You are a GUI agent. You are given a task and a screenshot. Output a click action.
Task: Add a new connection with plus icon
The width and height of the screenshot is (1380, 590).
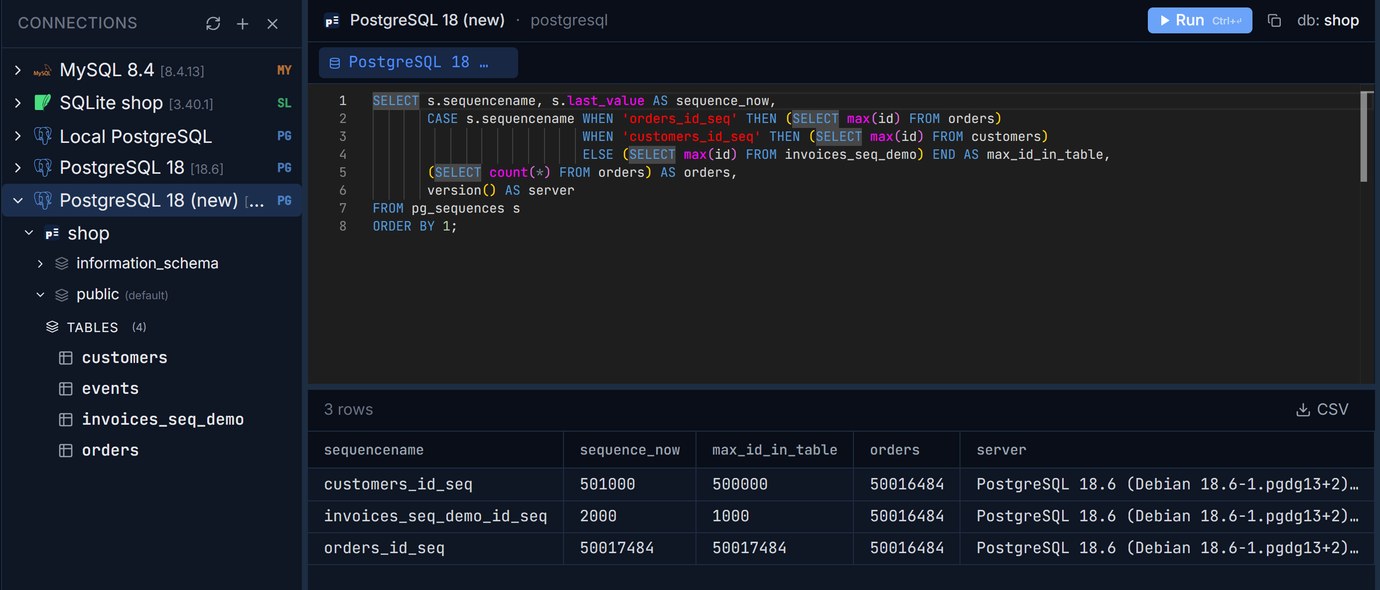(x=242, y=23)
